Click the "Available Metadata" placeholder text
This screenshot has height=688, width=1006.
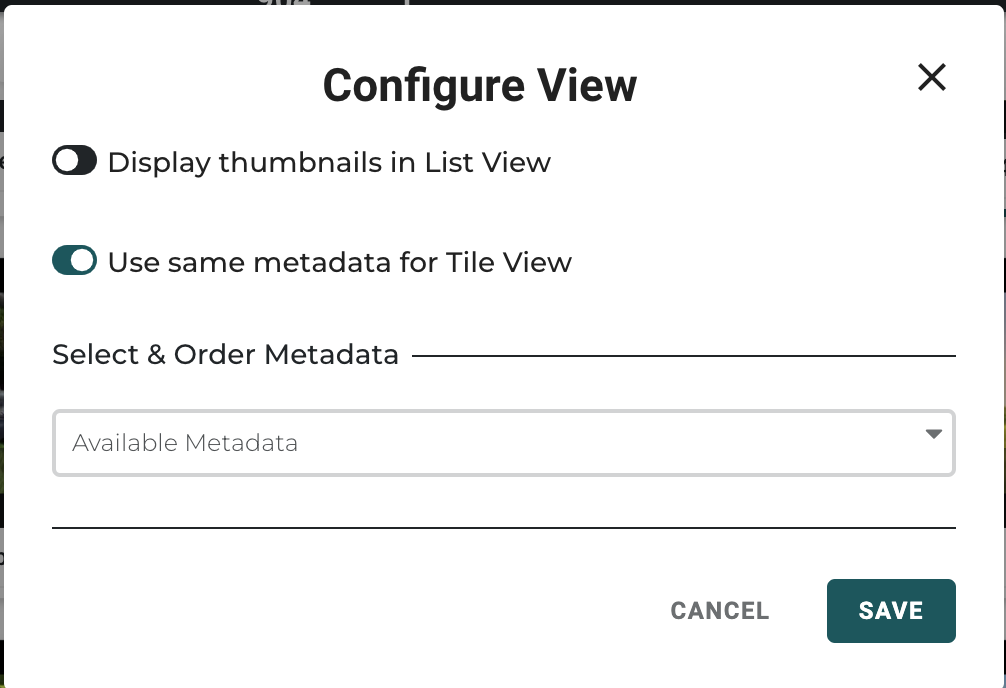[185, 443]
